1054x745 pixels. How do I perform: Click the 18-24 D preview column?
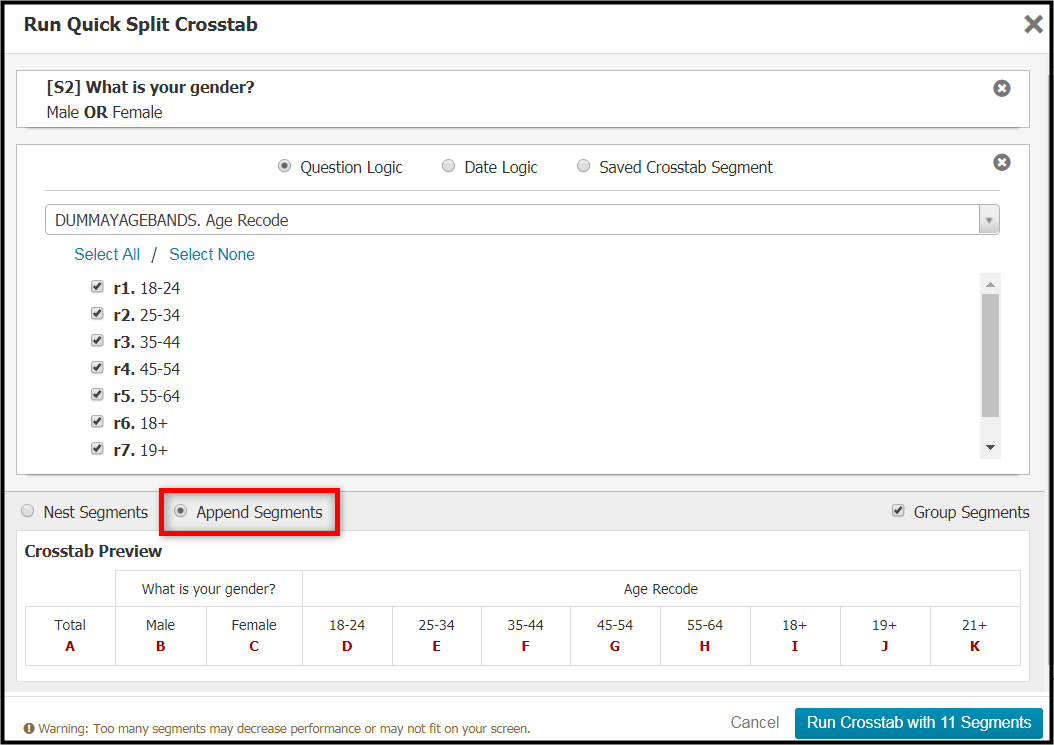tap(347, 635)
